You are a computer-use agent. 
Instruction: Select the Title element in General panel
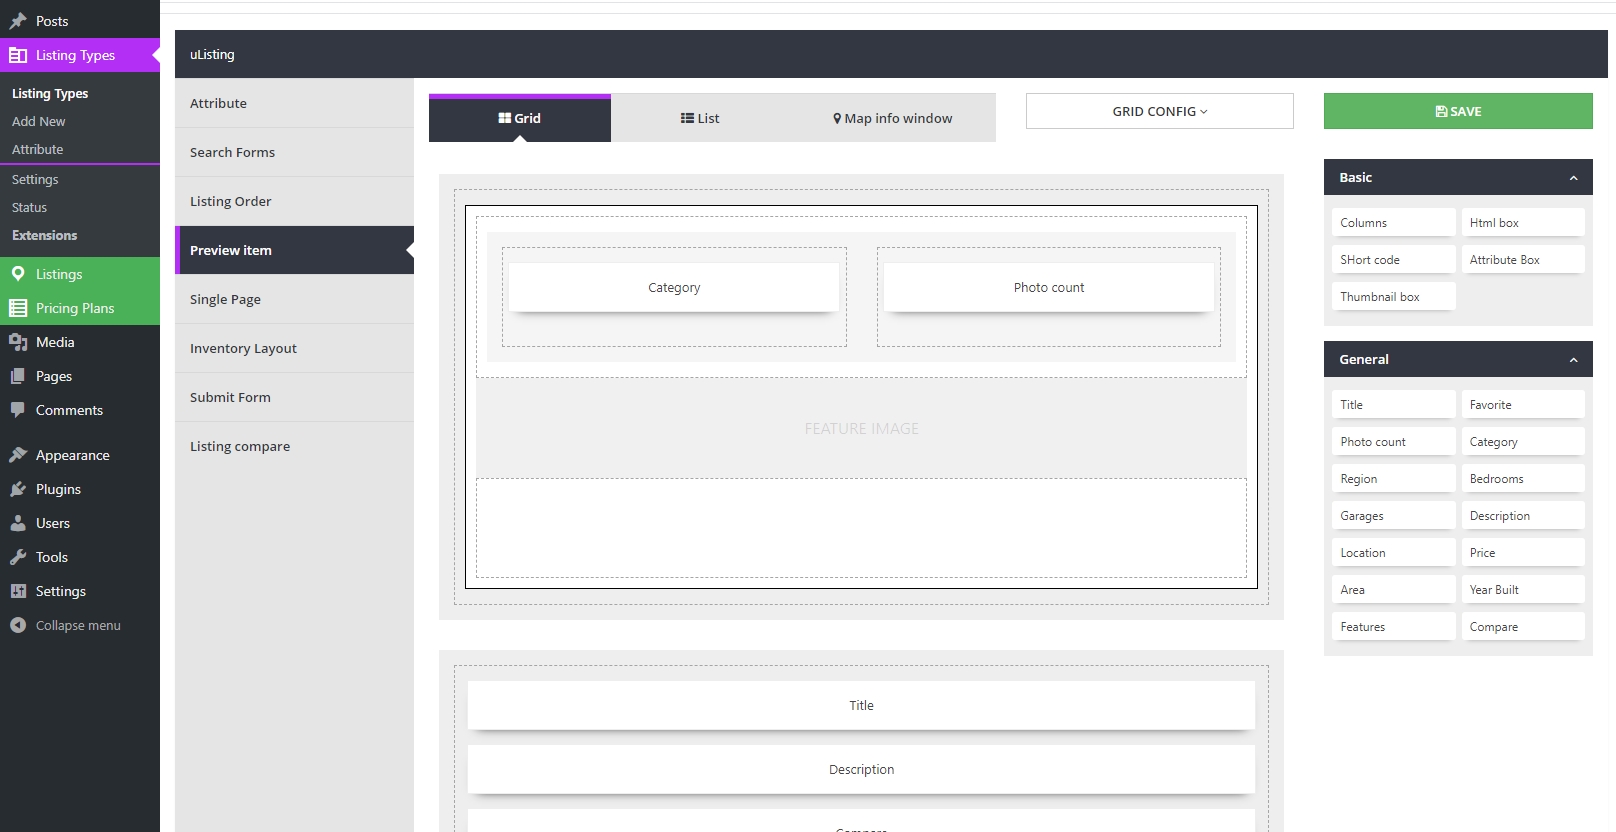(1393, 405)
